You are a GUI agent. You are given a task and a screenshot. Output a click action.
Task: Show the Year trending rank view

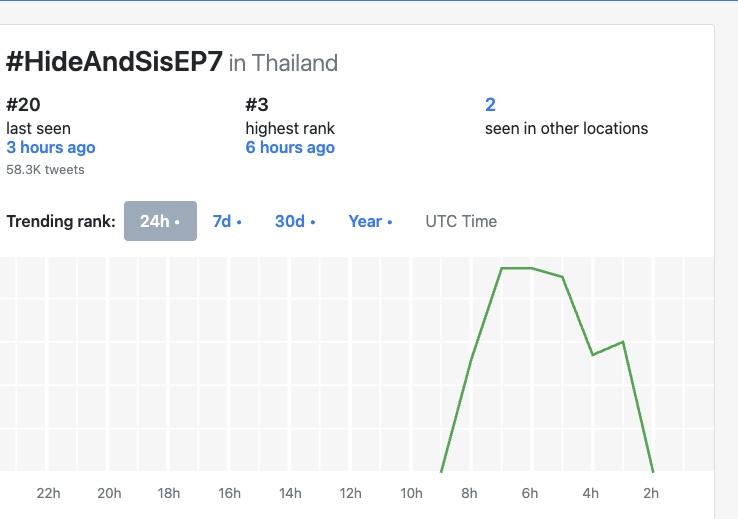pos(370,221)
